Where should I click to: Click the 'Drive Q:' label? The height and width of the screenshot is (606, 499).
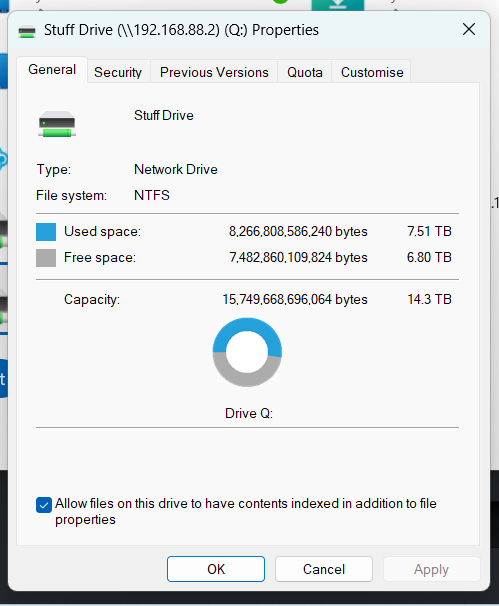[249, 413]
